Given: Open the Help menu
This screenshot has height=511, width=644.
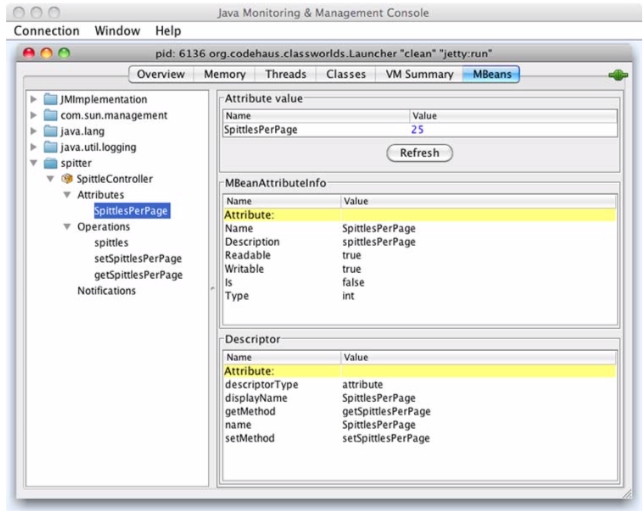Looking at the screenshot, I should click(x=169, y=32).
